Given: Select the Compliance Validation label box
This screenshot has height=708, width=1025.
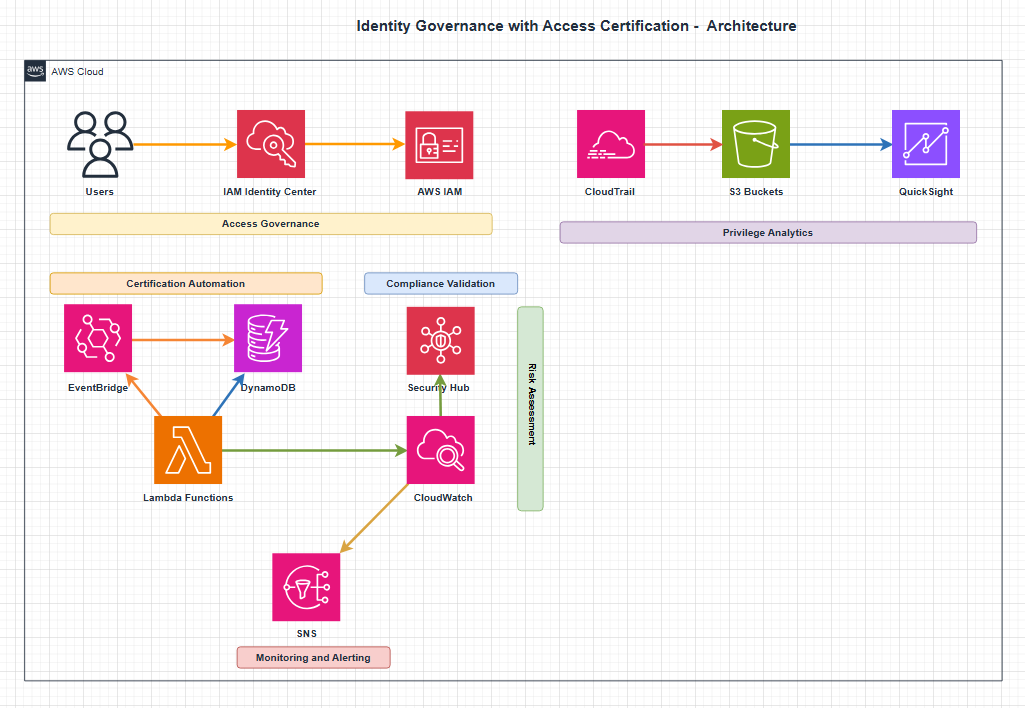Looking at the screenshot, I should point(441,284).
